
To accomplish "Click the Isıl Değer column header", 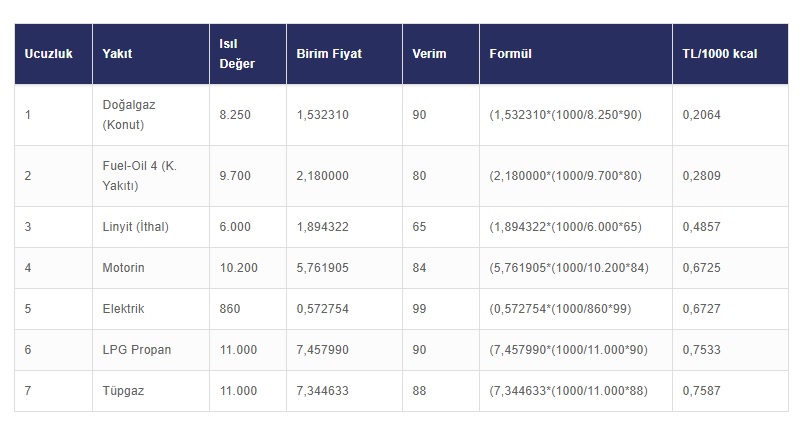I will 237,53.
